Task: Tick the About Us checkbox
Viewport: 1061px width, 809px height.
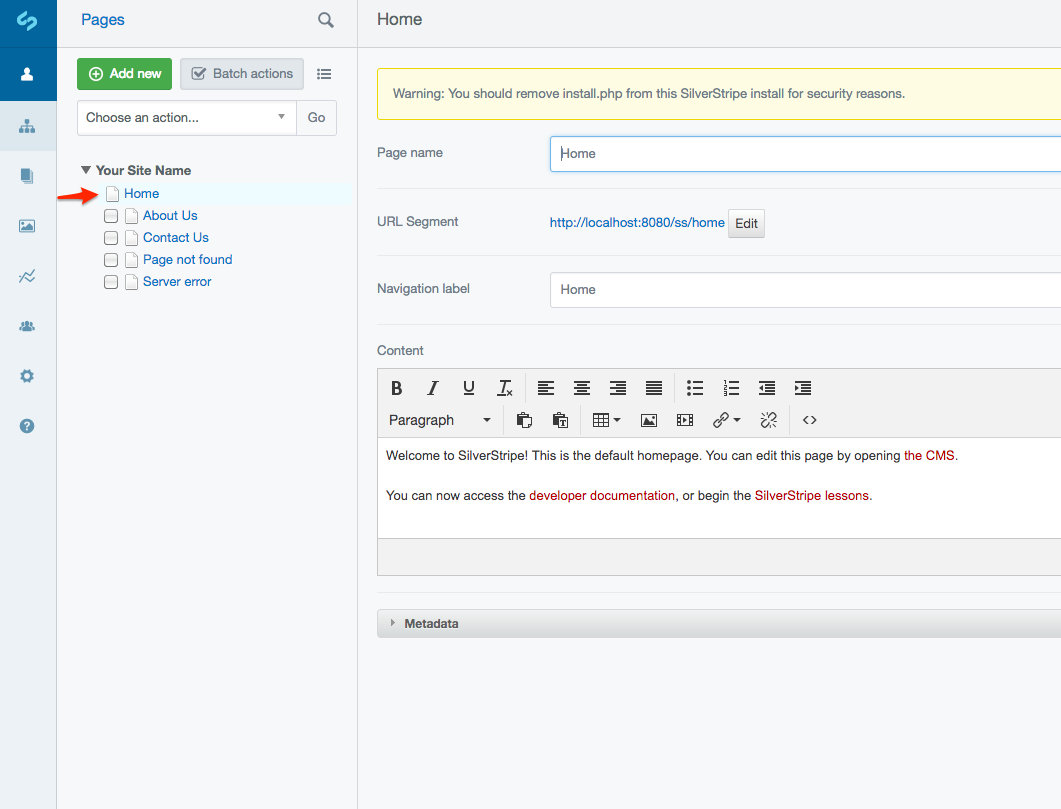Action: click(111, 216)
